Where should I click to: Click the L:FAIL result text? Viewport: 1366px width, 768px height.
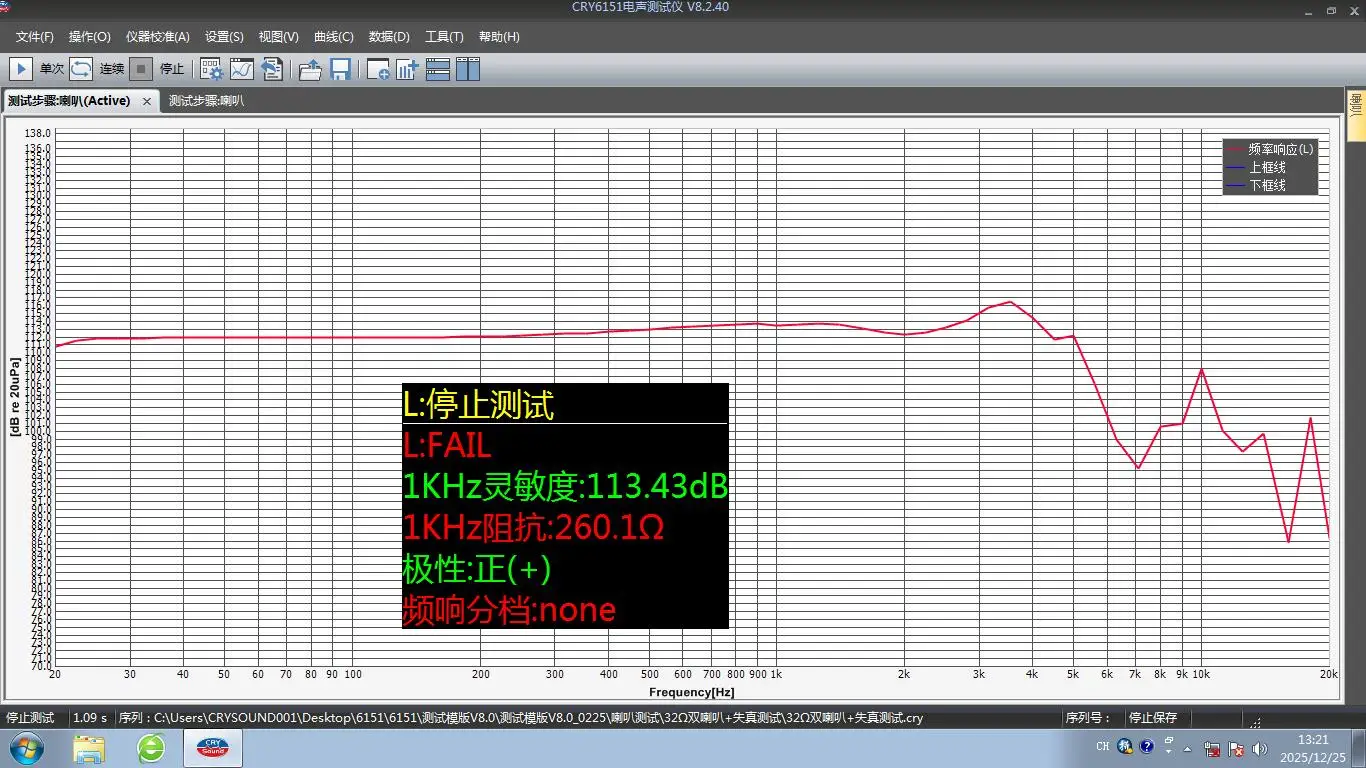click(447, 446)
